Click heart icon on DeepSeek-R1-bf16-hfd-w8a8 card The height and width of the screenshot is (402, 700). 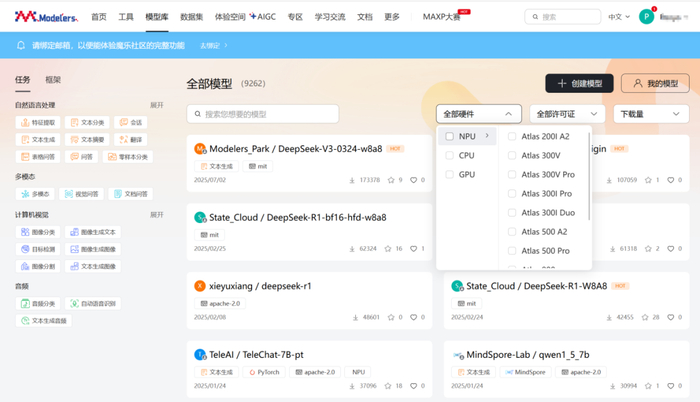click(x=413, y=248)
